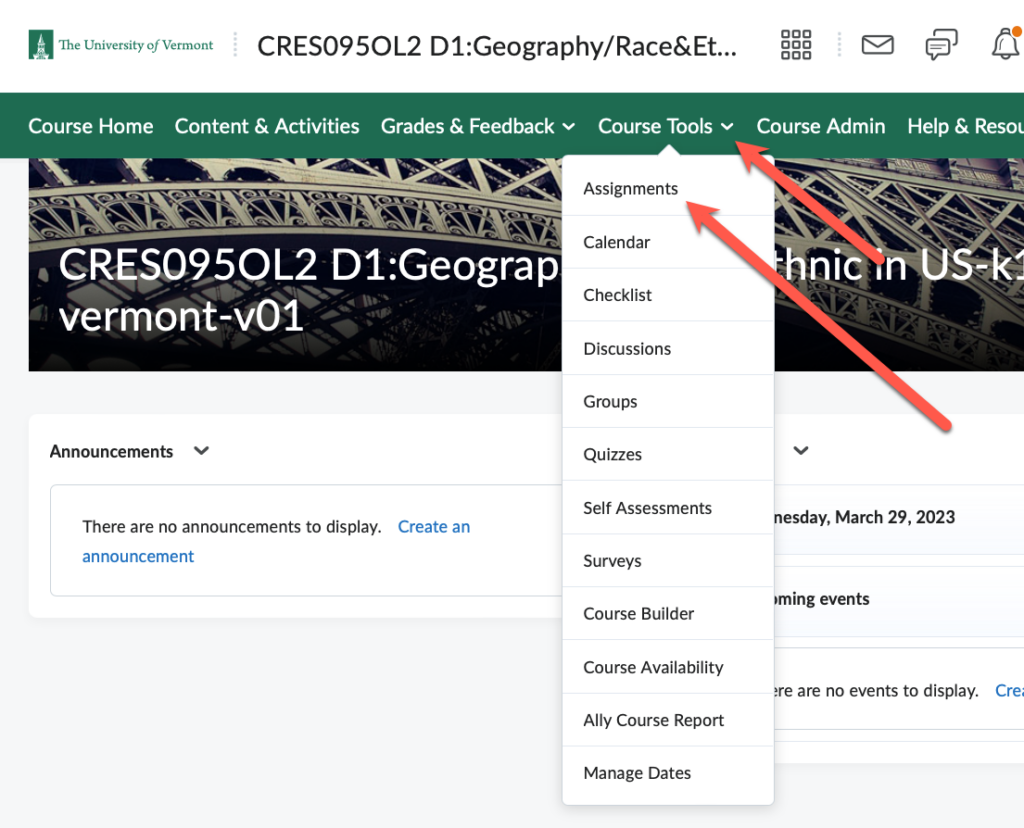This screenshot has width=1024, height=828.
Task: Select Assignments from Course Tools menu
Action: [x=630, y=188]
